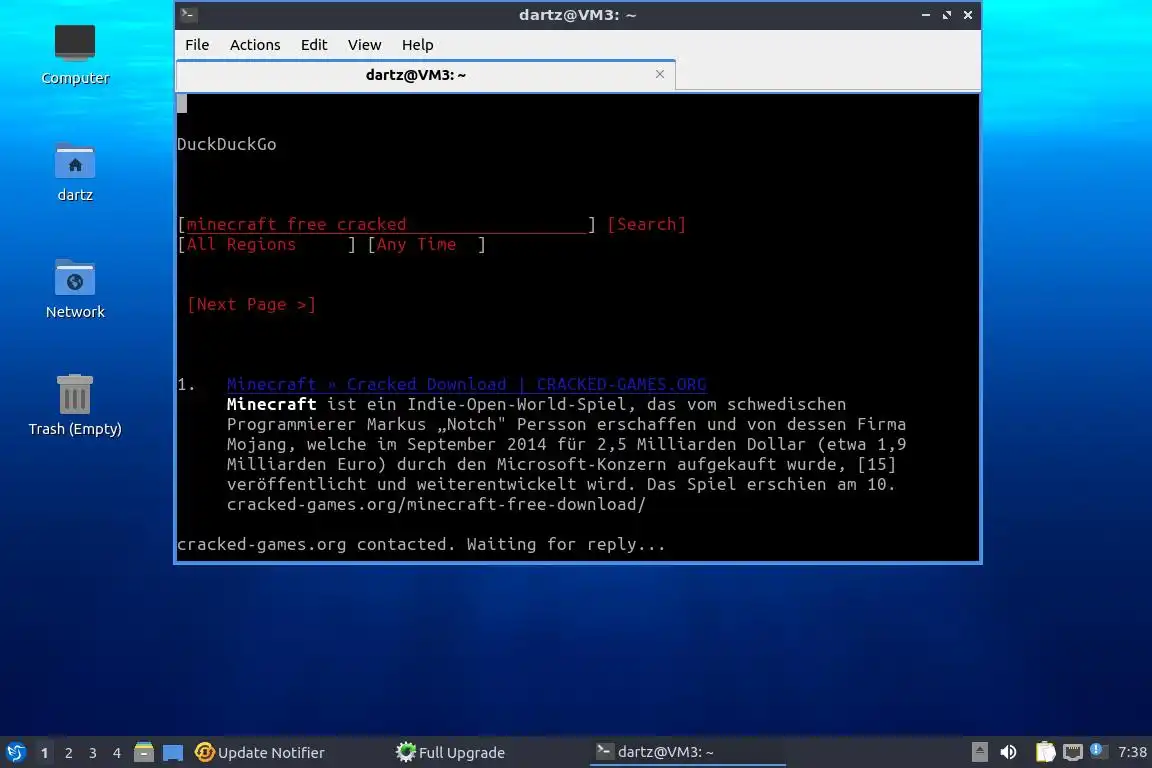Image resolution: width=1152 pixels, height=768 pixels.
Task: Open the Edit menu
Action: pyautogui.click(x=314, y=45)
